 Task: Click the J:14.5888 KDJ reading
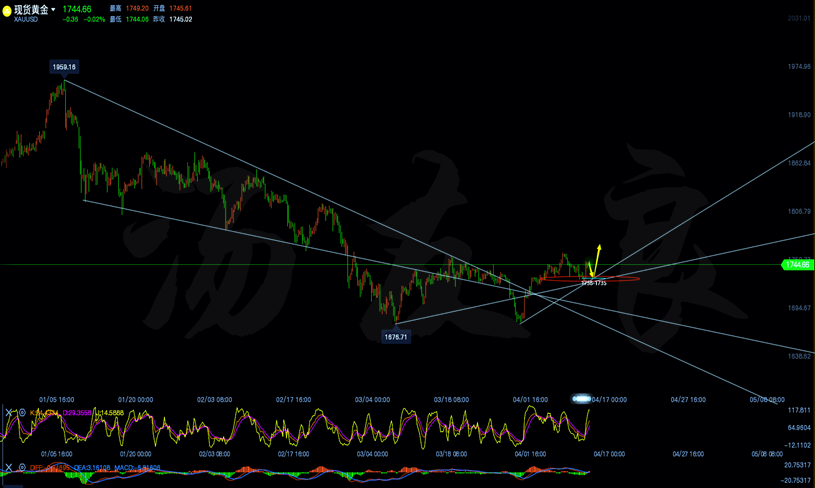(x=109, y=413)
